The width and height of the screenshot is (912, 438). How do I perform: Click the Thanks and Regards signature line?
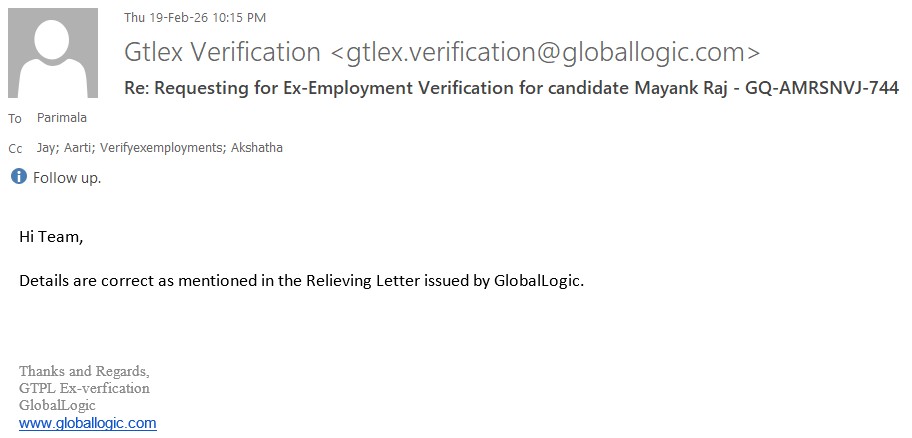pyautogui.click(x=84, y=371)
